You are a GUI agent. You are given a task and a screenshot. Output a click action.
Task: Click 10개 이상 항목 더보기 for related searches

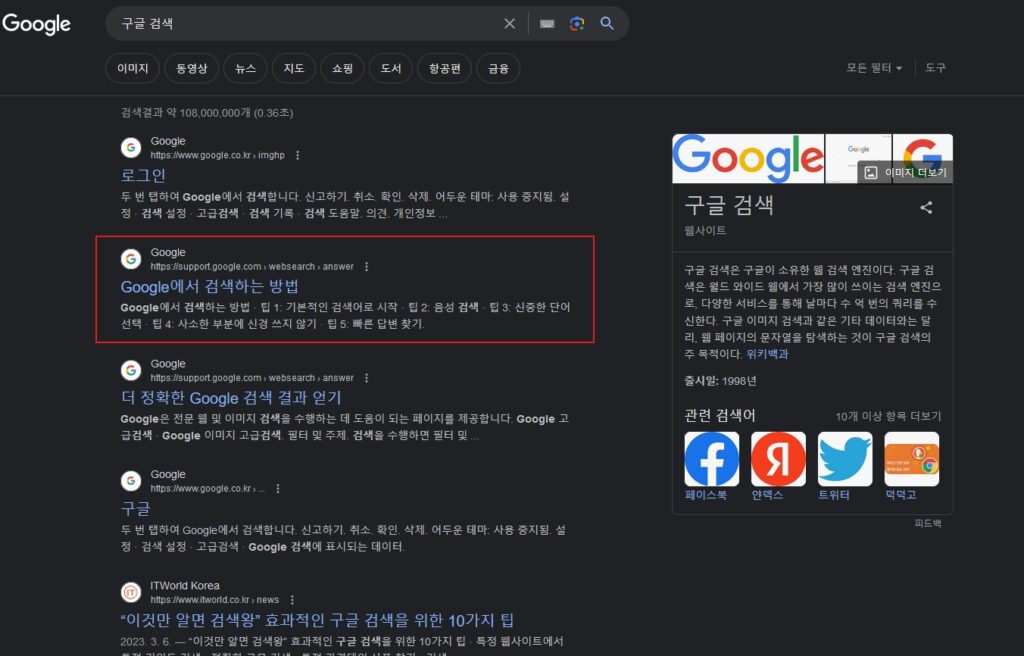[x=888, y=416]
